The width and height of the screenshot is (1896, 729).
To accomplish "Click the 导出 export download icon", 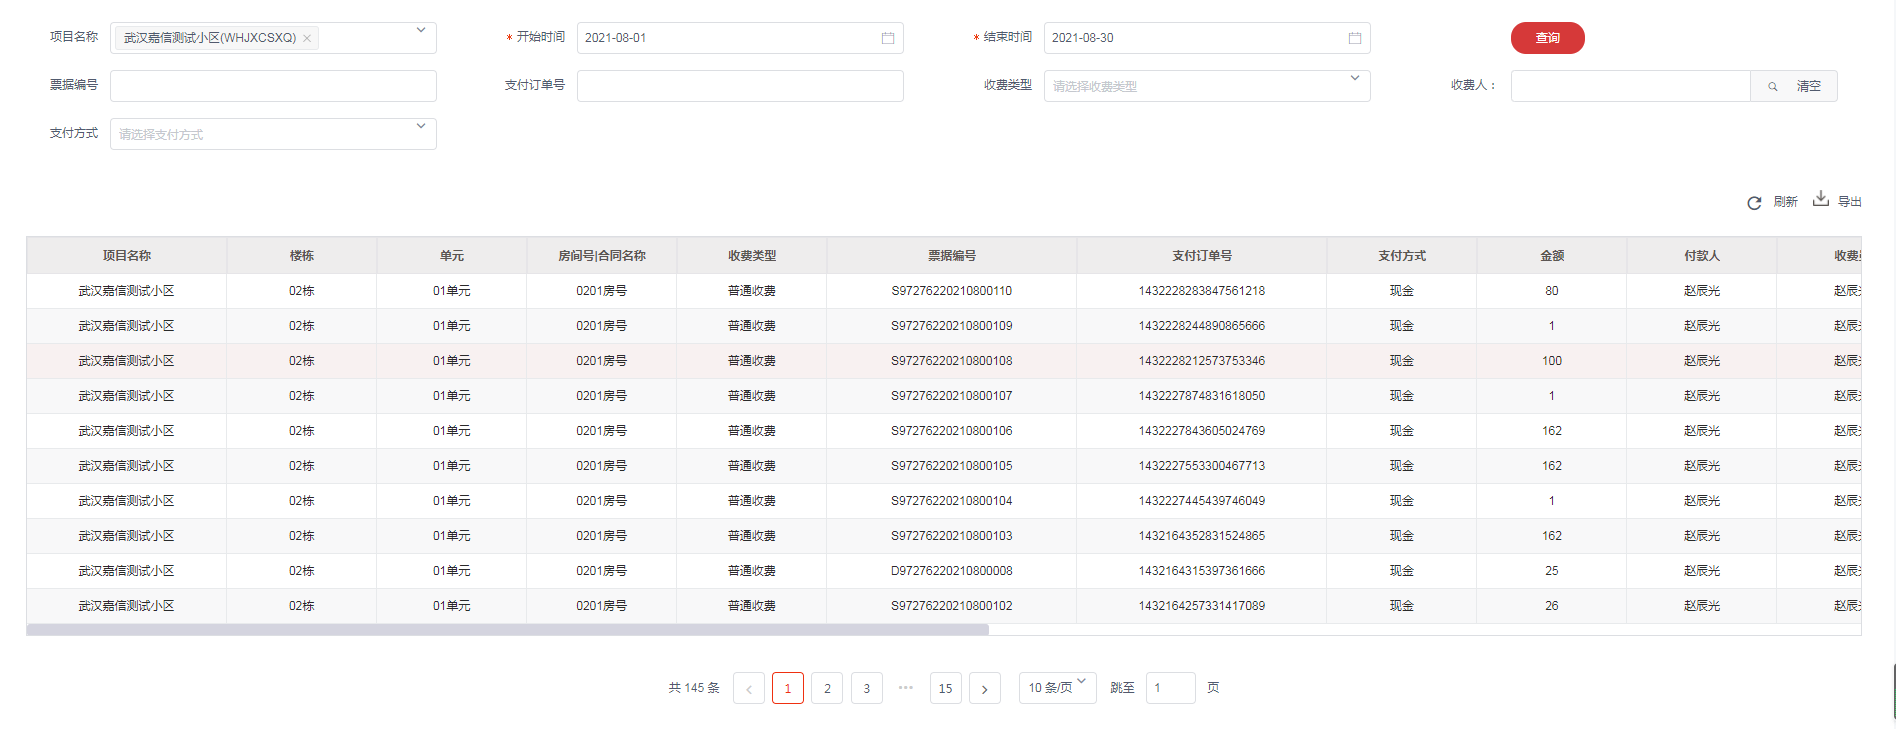I will [1821, 199].
